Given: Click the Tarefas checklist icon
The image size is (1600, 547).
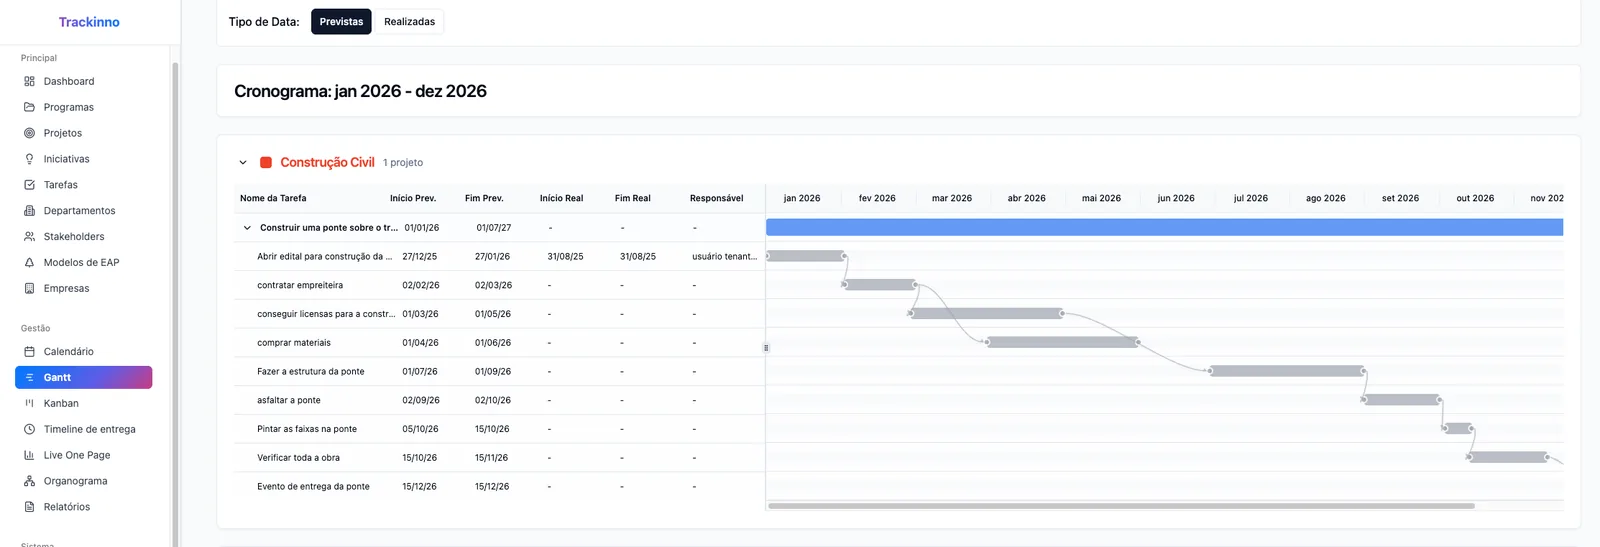Looking at the screenshot, I should [29, 185].
